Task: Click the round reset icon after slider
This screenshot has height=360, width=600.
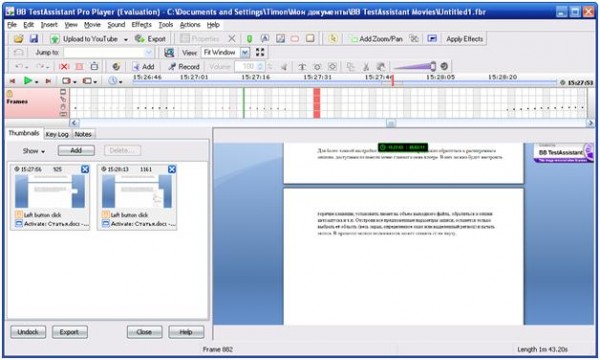Action: (444, 66)
